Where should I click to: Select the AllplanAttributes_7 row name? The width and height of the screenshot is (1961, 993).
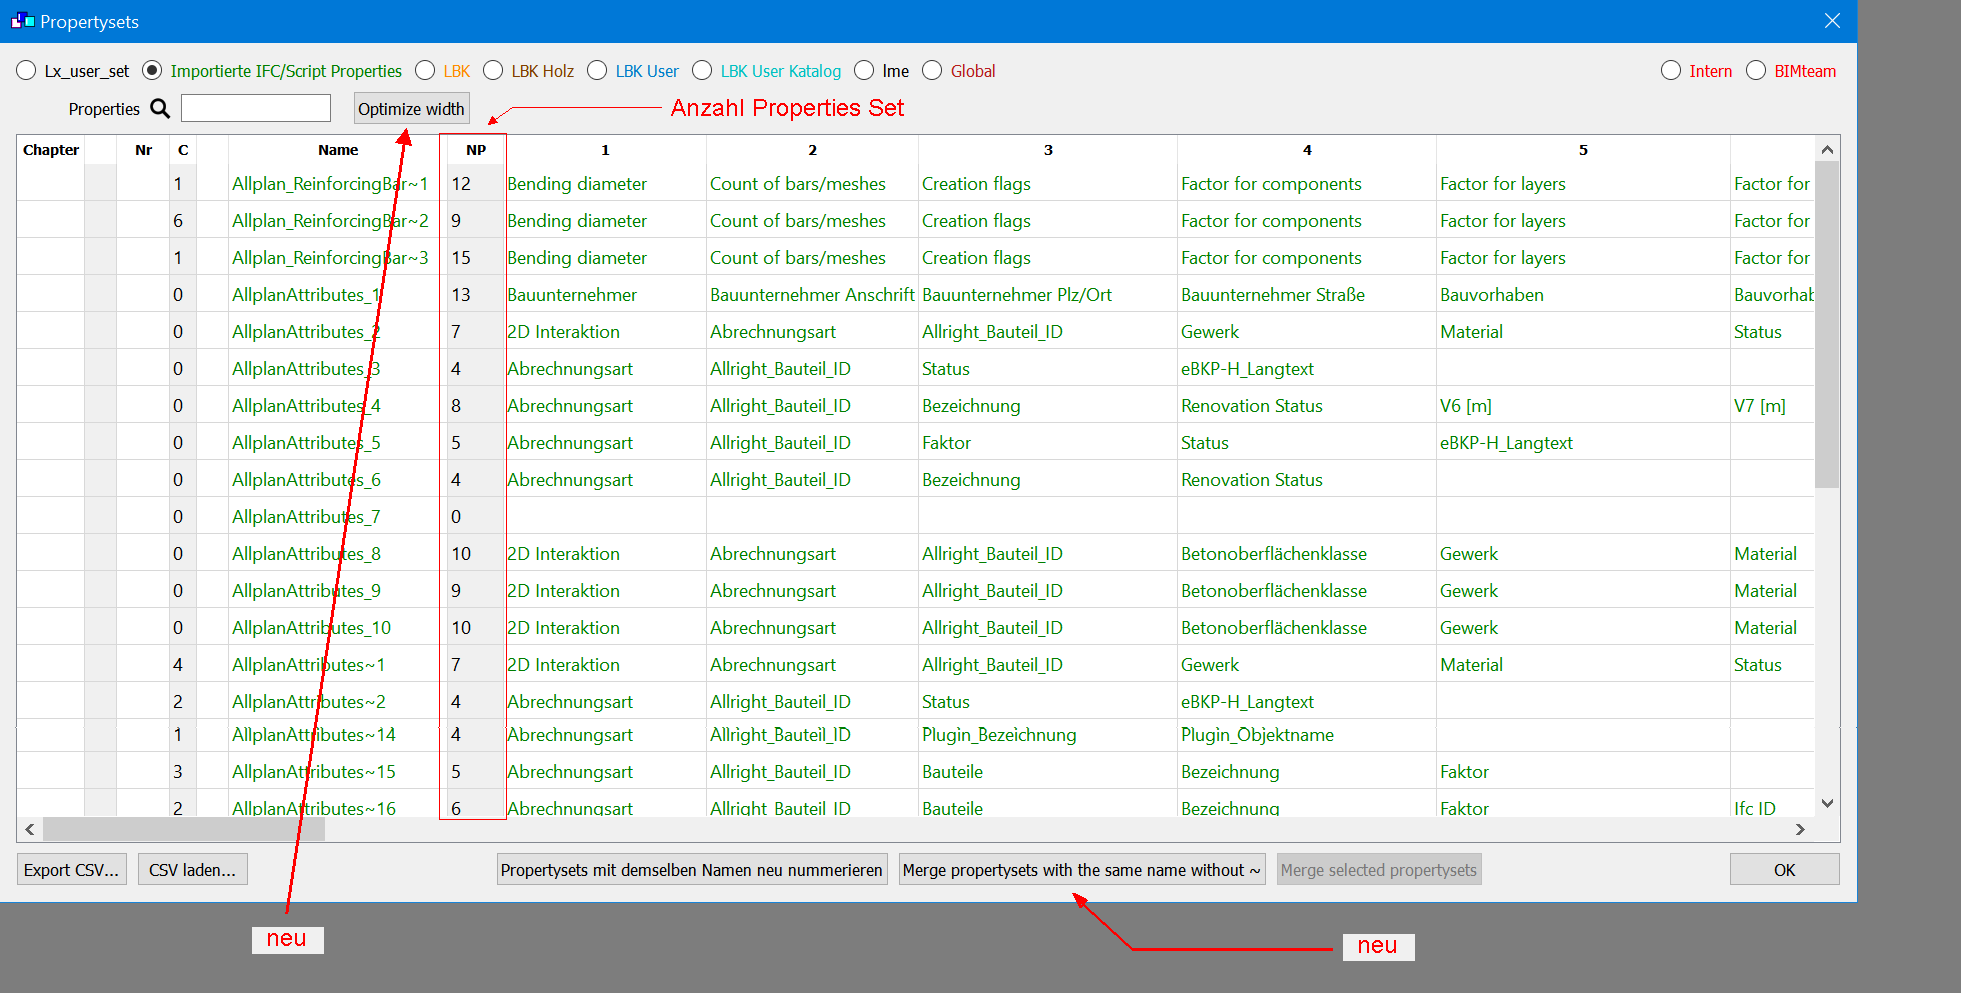(306, 517)
